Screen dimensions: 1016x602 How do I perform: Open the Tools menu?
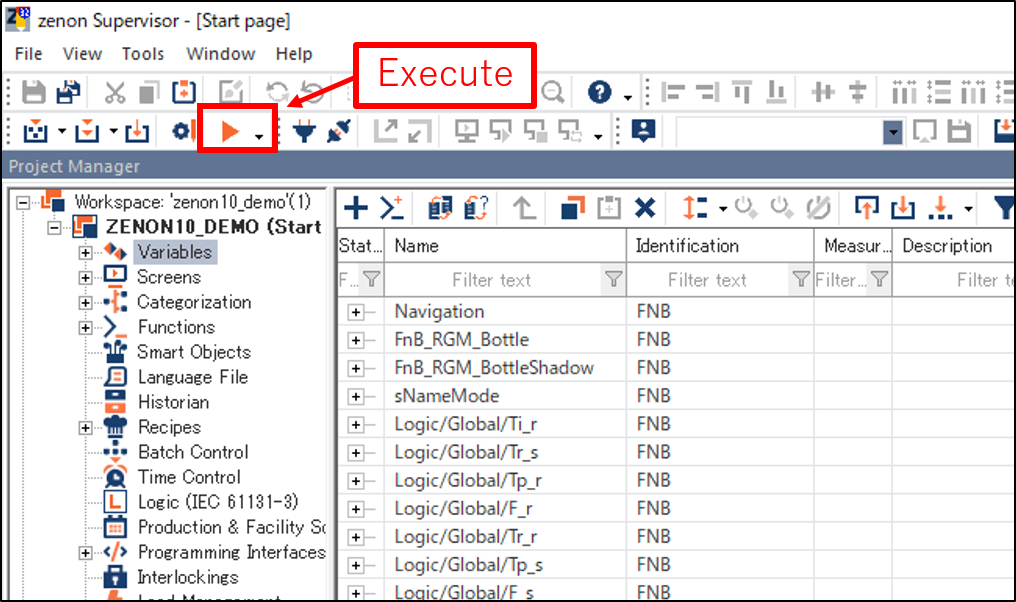click(143, 54)
